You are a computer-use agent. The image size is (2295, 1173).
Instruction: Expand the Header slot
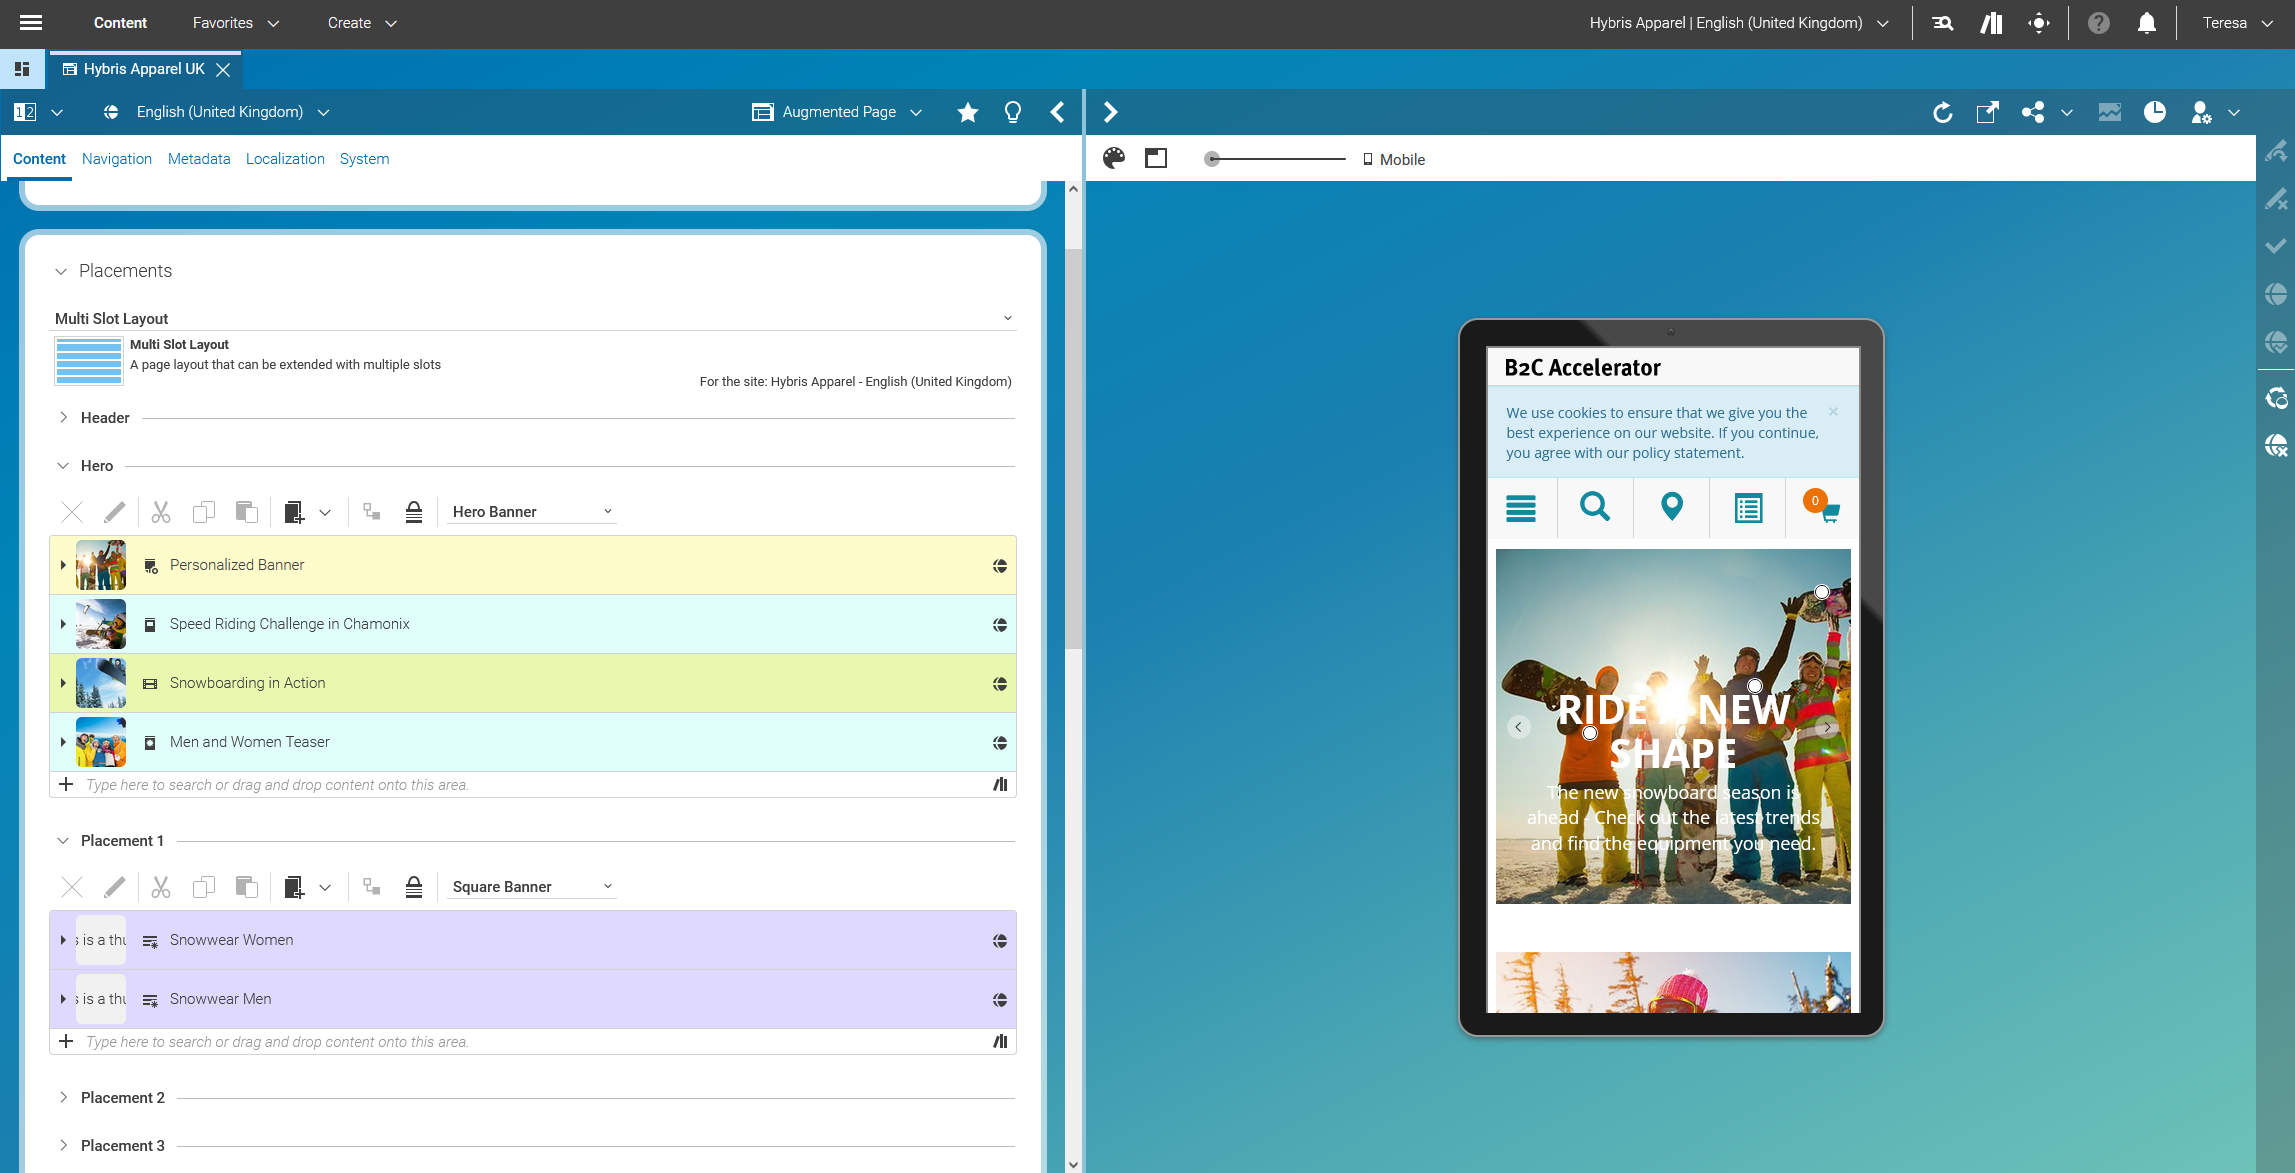pyautogui.click(x=64, y=417)
